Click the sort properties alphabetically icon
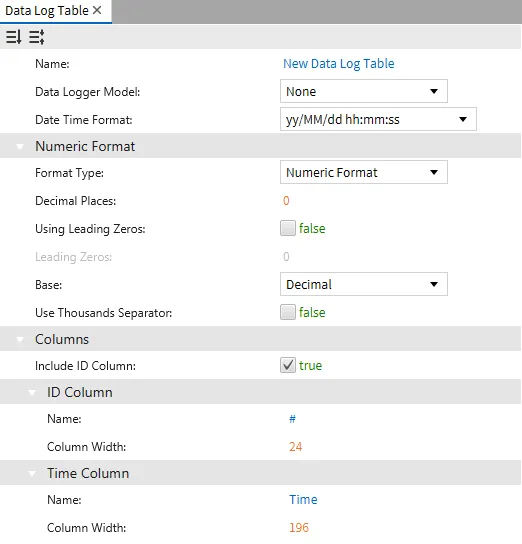522x544 pixels. click(x=14, y=37)
